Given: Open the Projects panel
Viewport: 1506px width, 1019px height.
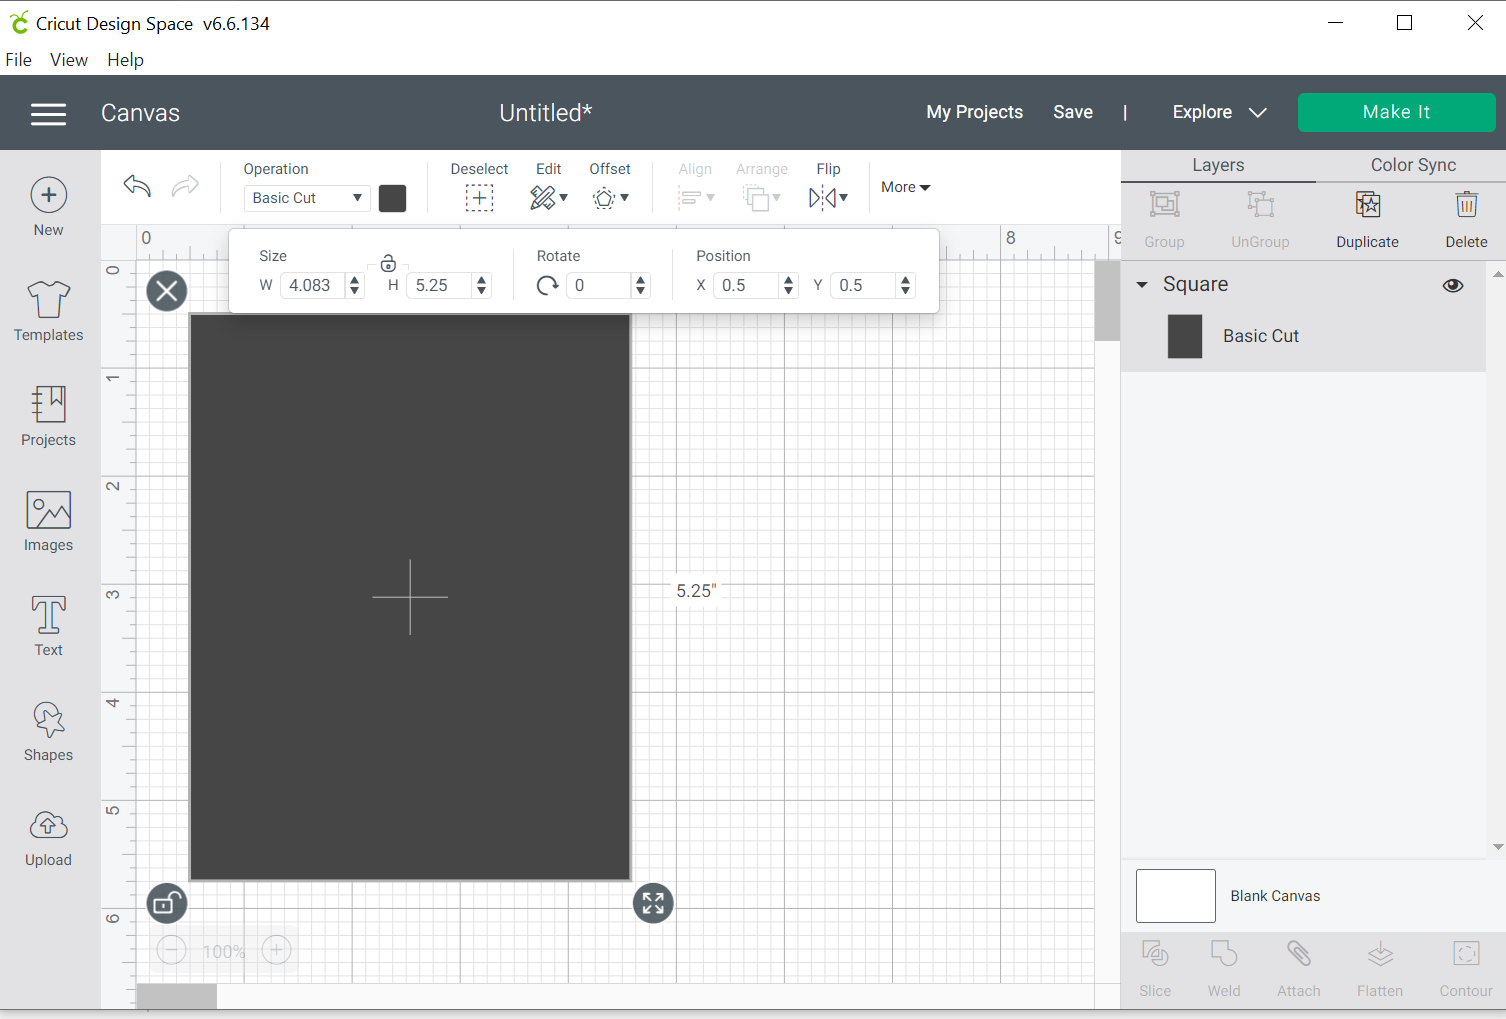Looking at the screenshot, I should click(x=48, y=416).
